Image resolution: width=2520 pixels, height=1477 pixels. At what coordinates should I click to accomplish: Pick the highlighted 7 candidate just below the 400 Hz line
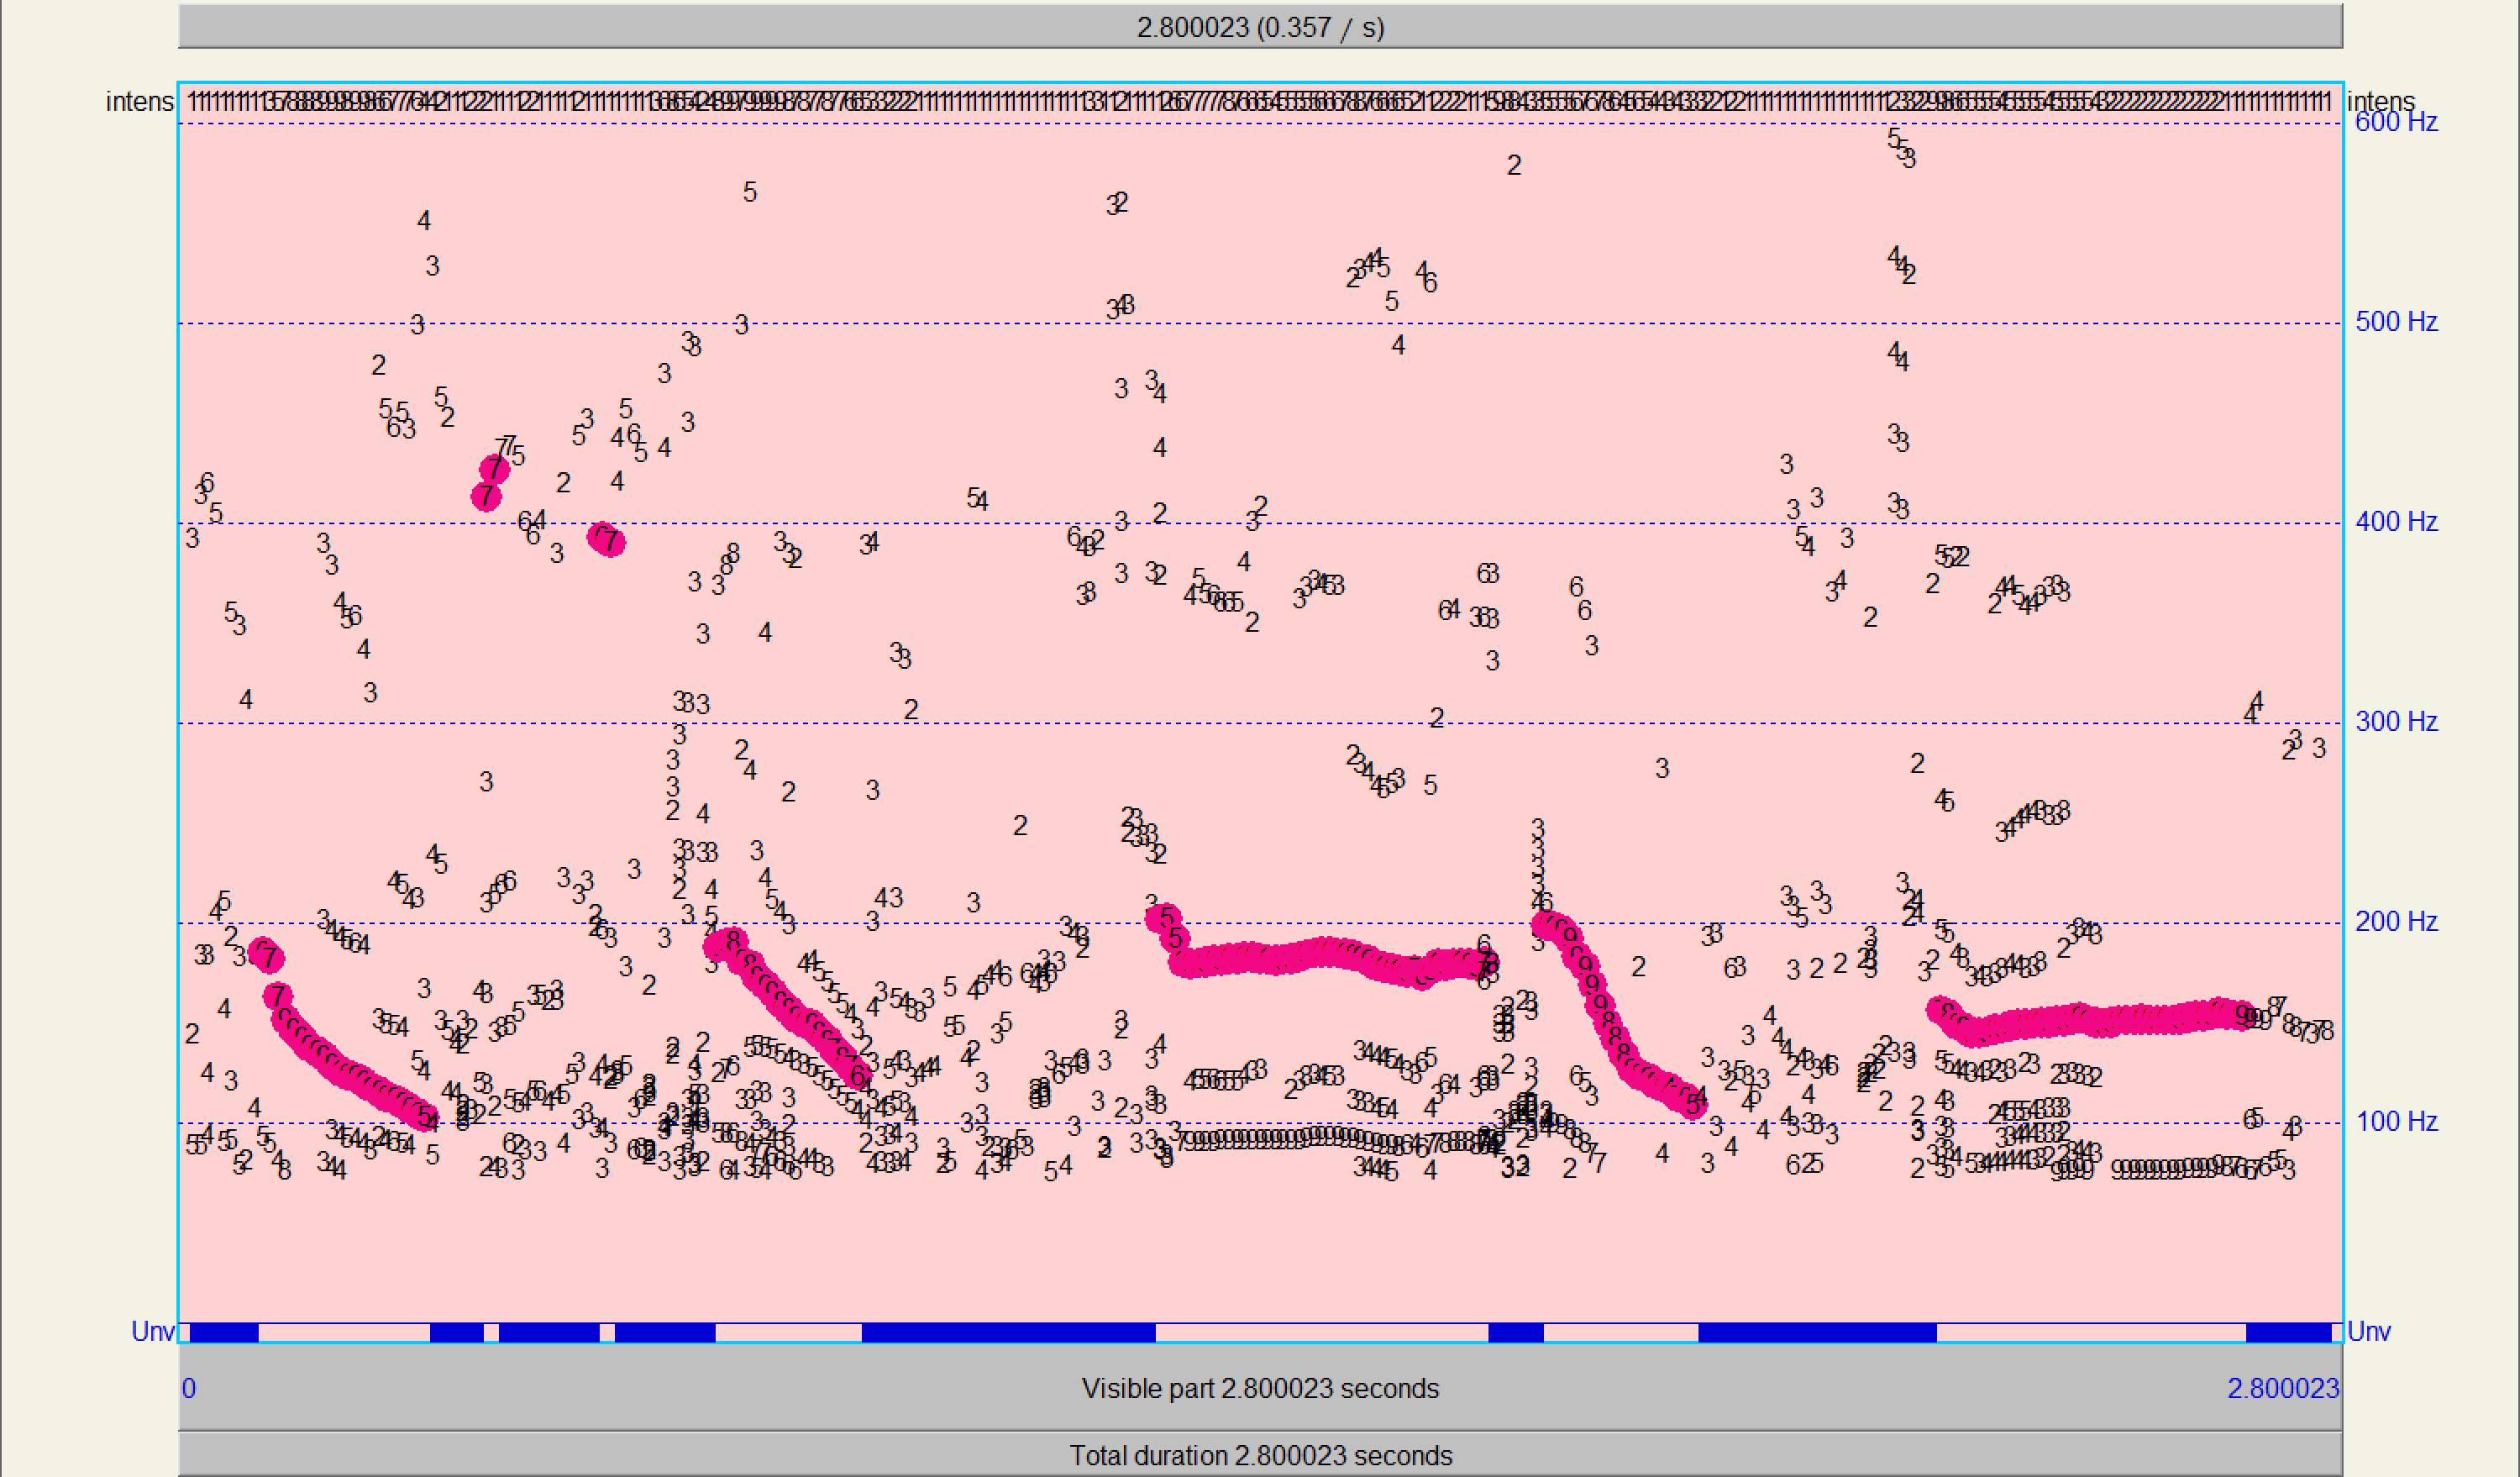pos(609,541)
